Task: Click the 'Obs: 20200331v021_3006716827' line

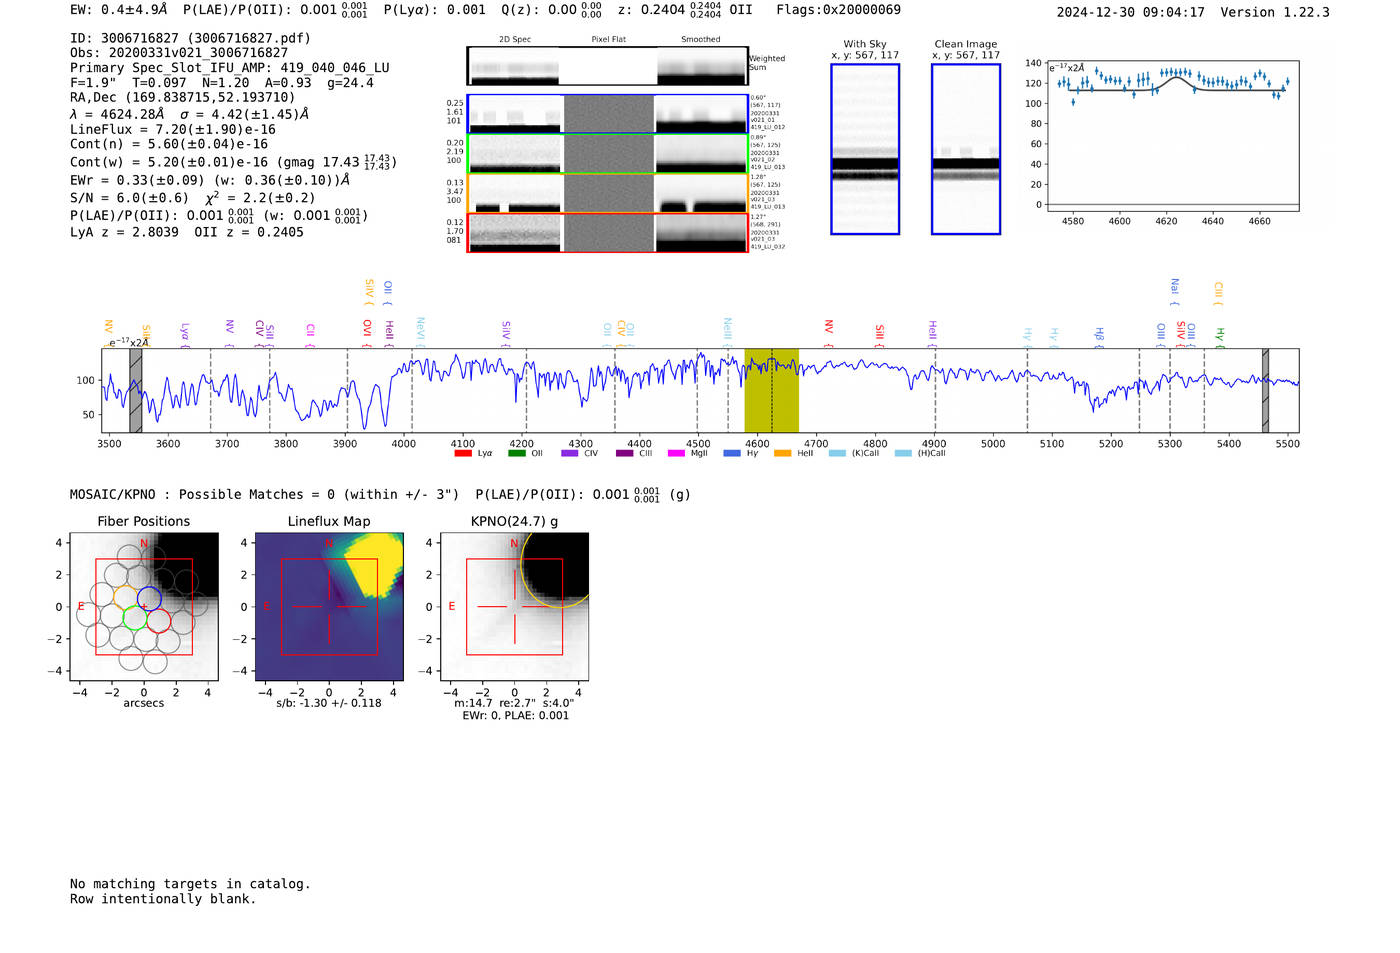Action: [x=179, y=53]
